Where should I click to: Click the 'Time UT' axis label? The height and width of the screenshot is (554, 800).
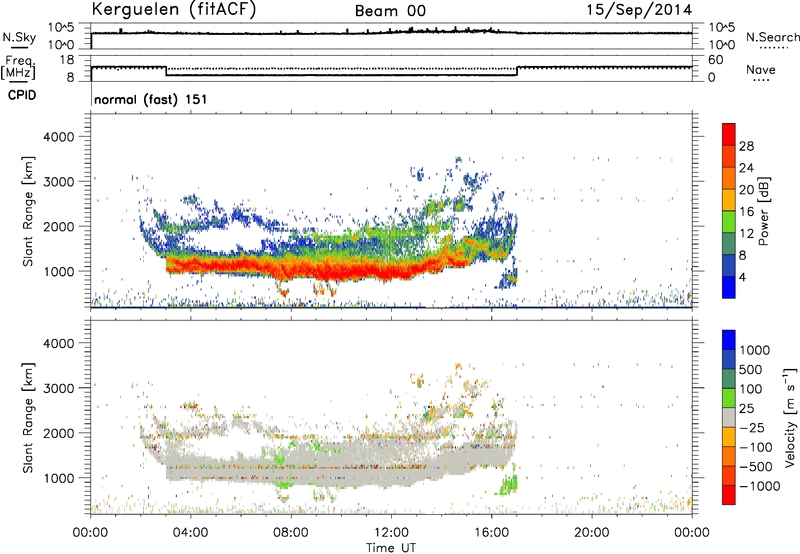[391, 548]
